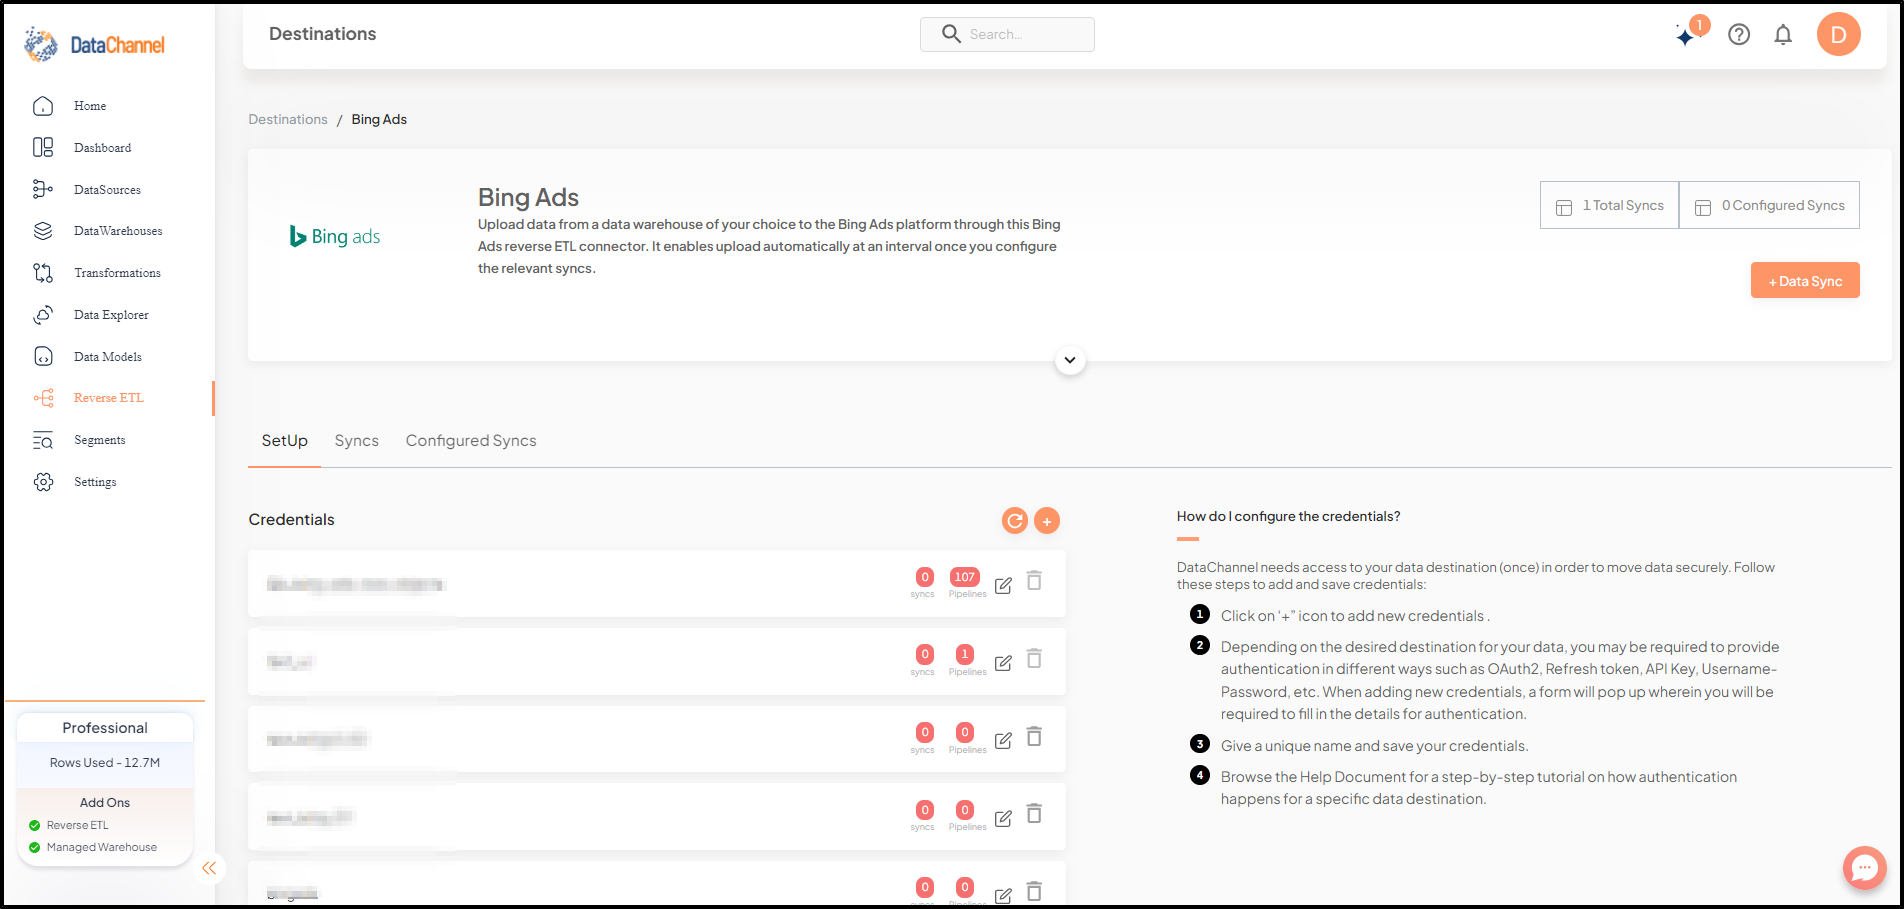Open the Segments section
This screenshot has width=1904, height=909.
click(100, 440)
